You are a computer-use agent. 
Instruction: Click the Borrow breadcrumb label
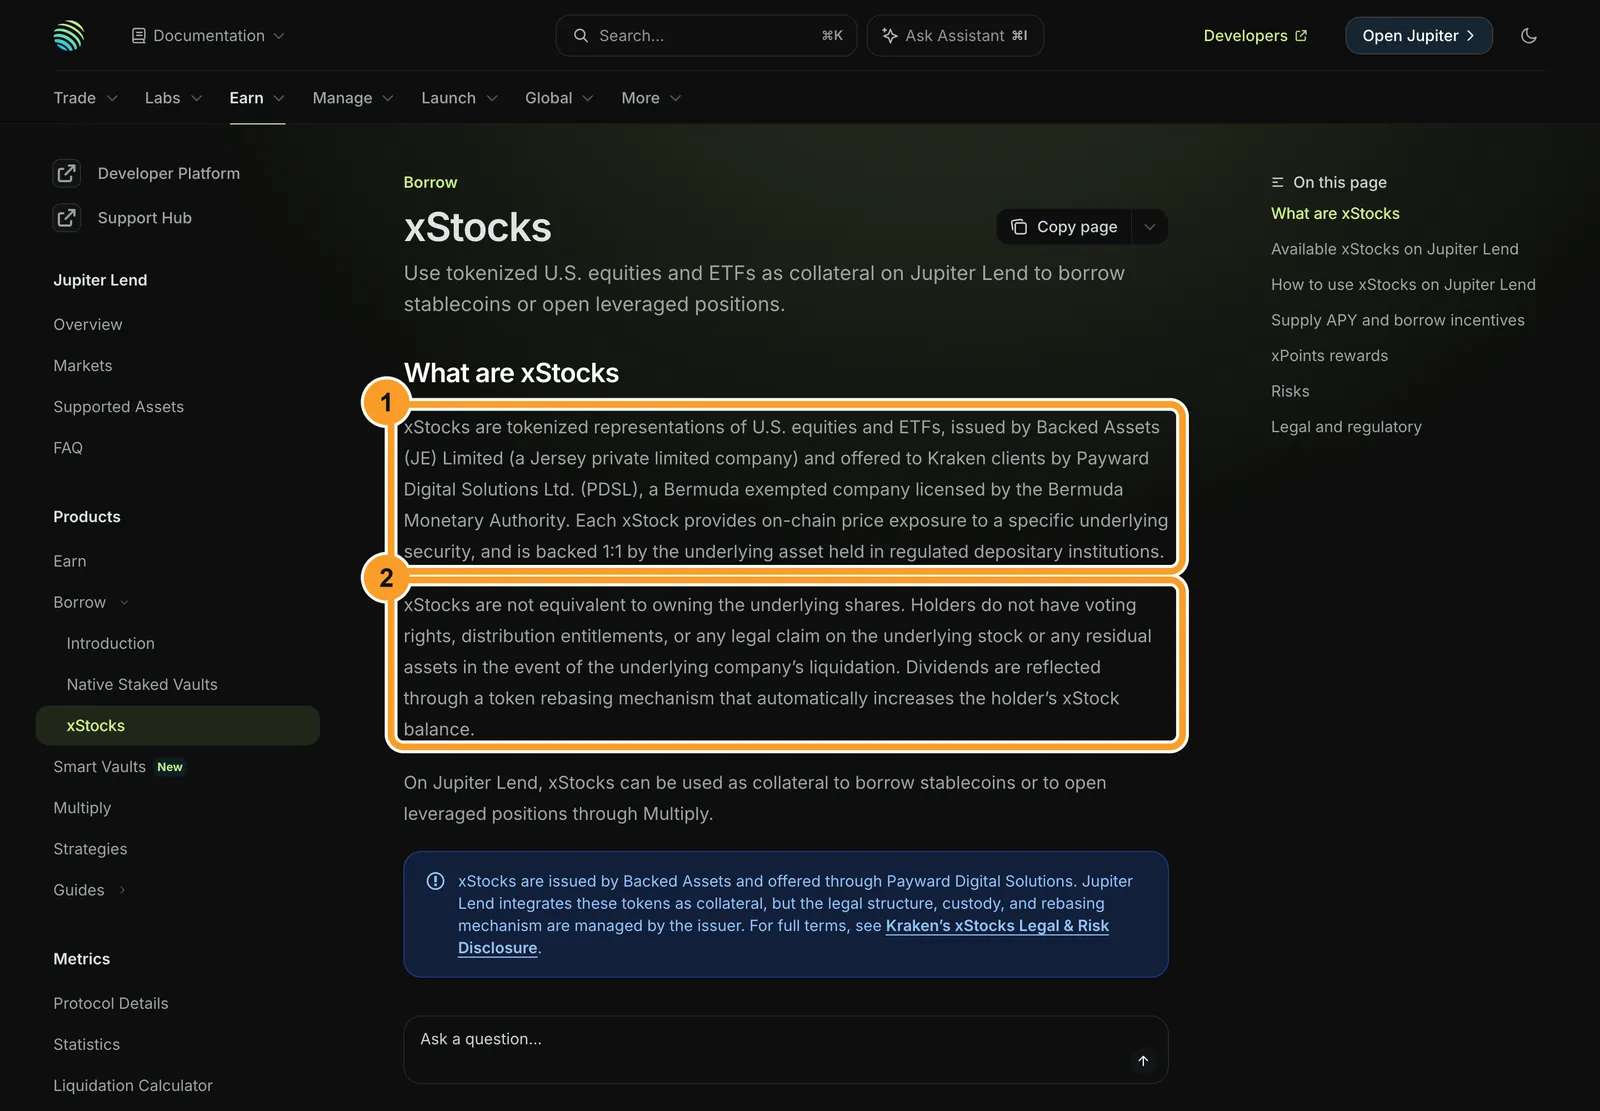[x=430, y=182]
